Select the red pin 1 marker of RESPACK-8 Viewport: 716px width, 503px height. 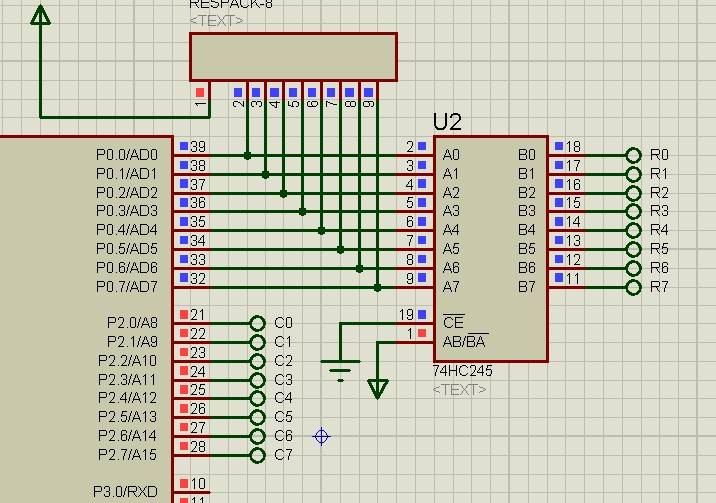click(x=200, y=93)
